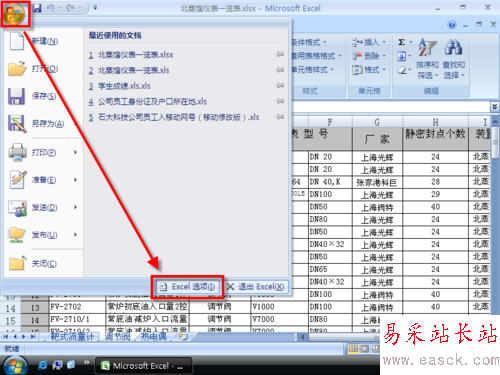Click the 插入 cells button
The height and width of the screenshot is (375, 500).
pos(369,42)
